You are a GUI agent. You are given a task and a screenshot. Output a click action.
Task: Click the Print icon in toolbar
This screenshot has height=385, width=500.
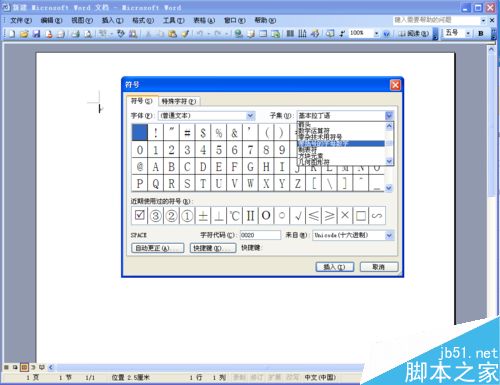pyautogui.click(x=76, y=33)
